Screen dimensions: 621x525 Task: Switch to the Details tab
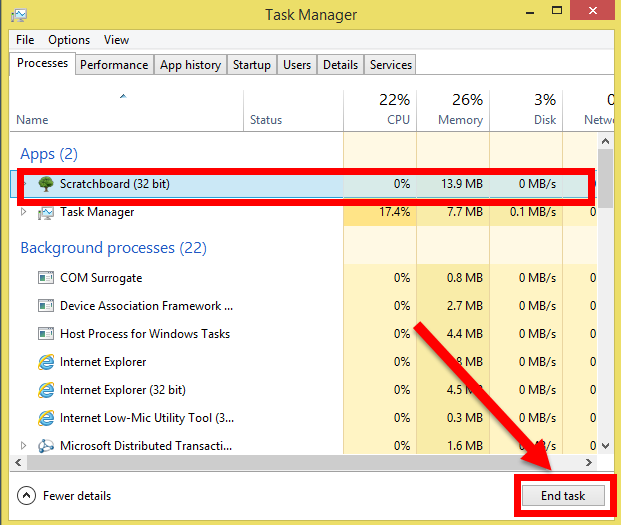tap(341, 65)
